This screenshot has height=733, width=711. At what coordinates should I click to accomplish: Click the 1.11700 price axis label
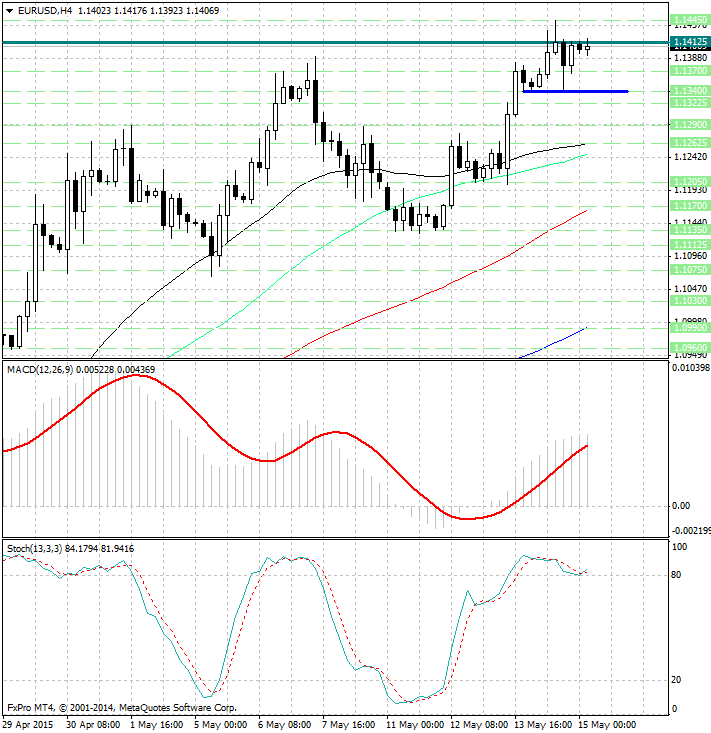(x=690, y=205)
